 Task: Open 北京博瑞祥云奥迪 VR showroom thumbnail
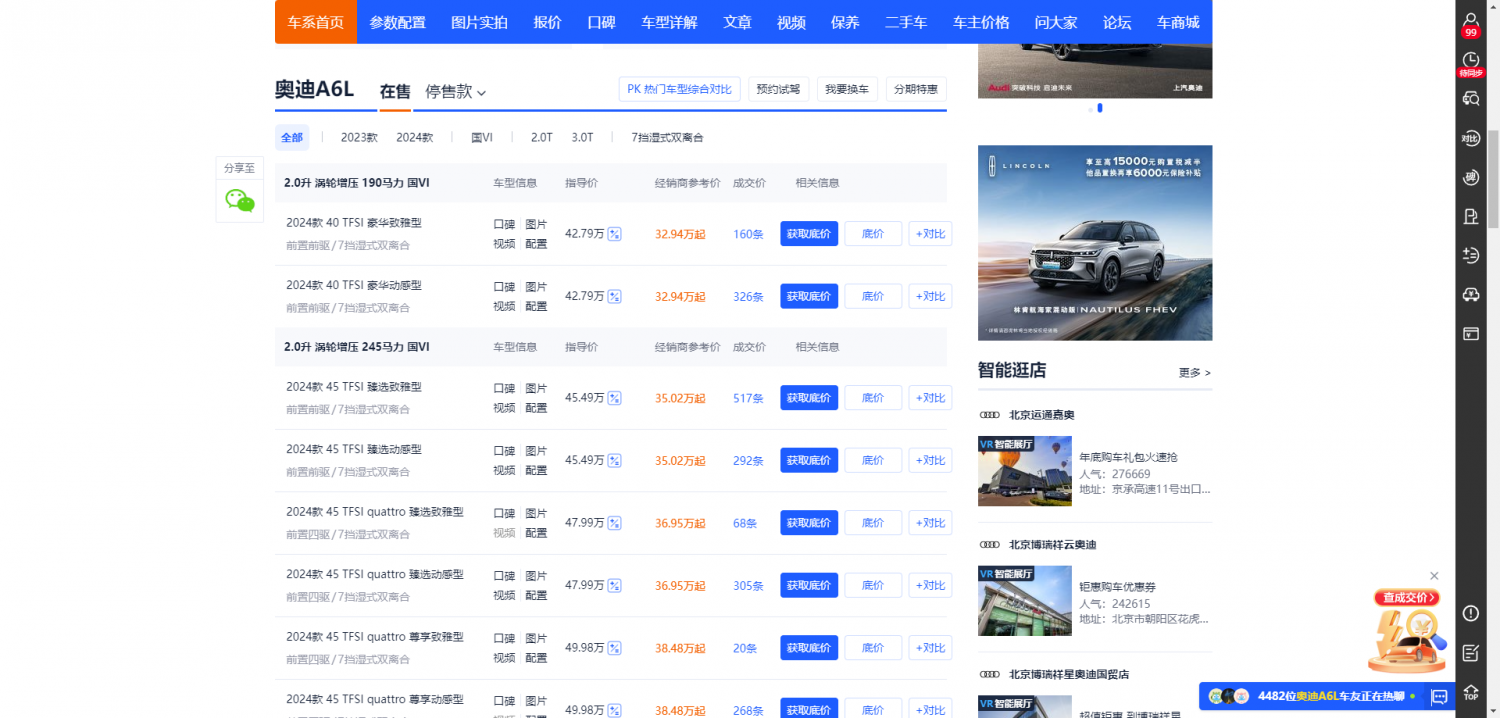pos(1025,601)
